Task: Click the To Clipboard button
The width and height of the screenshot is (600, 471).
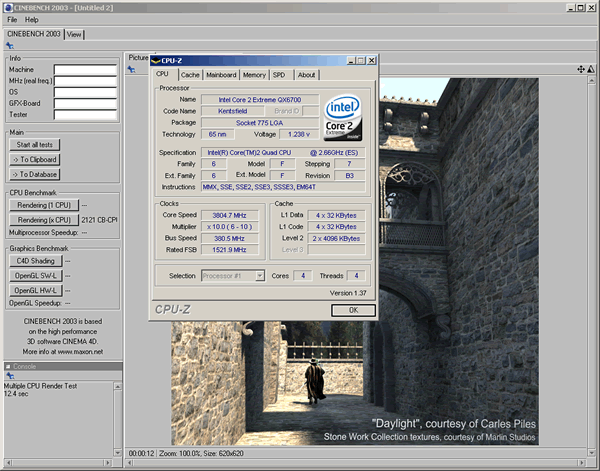Action: 34,160
